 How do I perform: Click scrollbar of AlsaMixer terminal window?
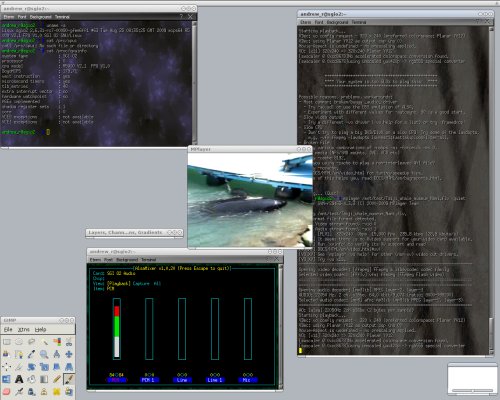281,326
